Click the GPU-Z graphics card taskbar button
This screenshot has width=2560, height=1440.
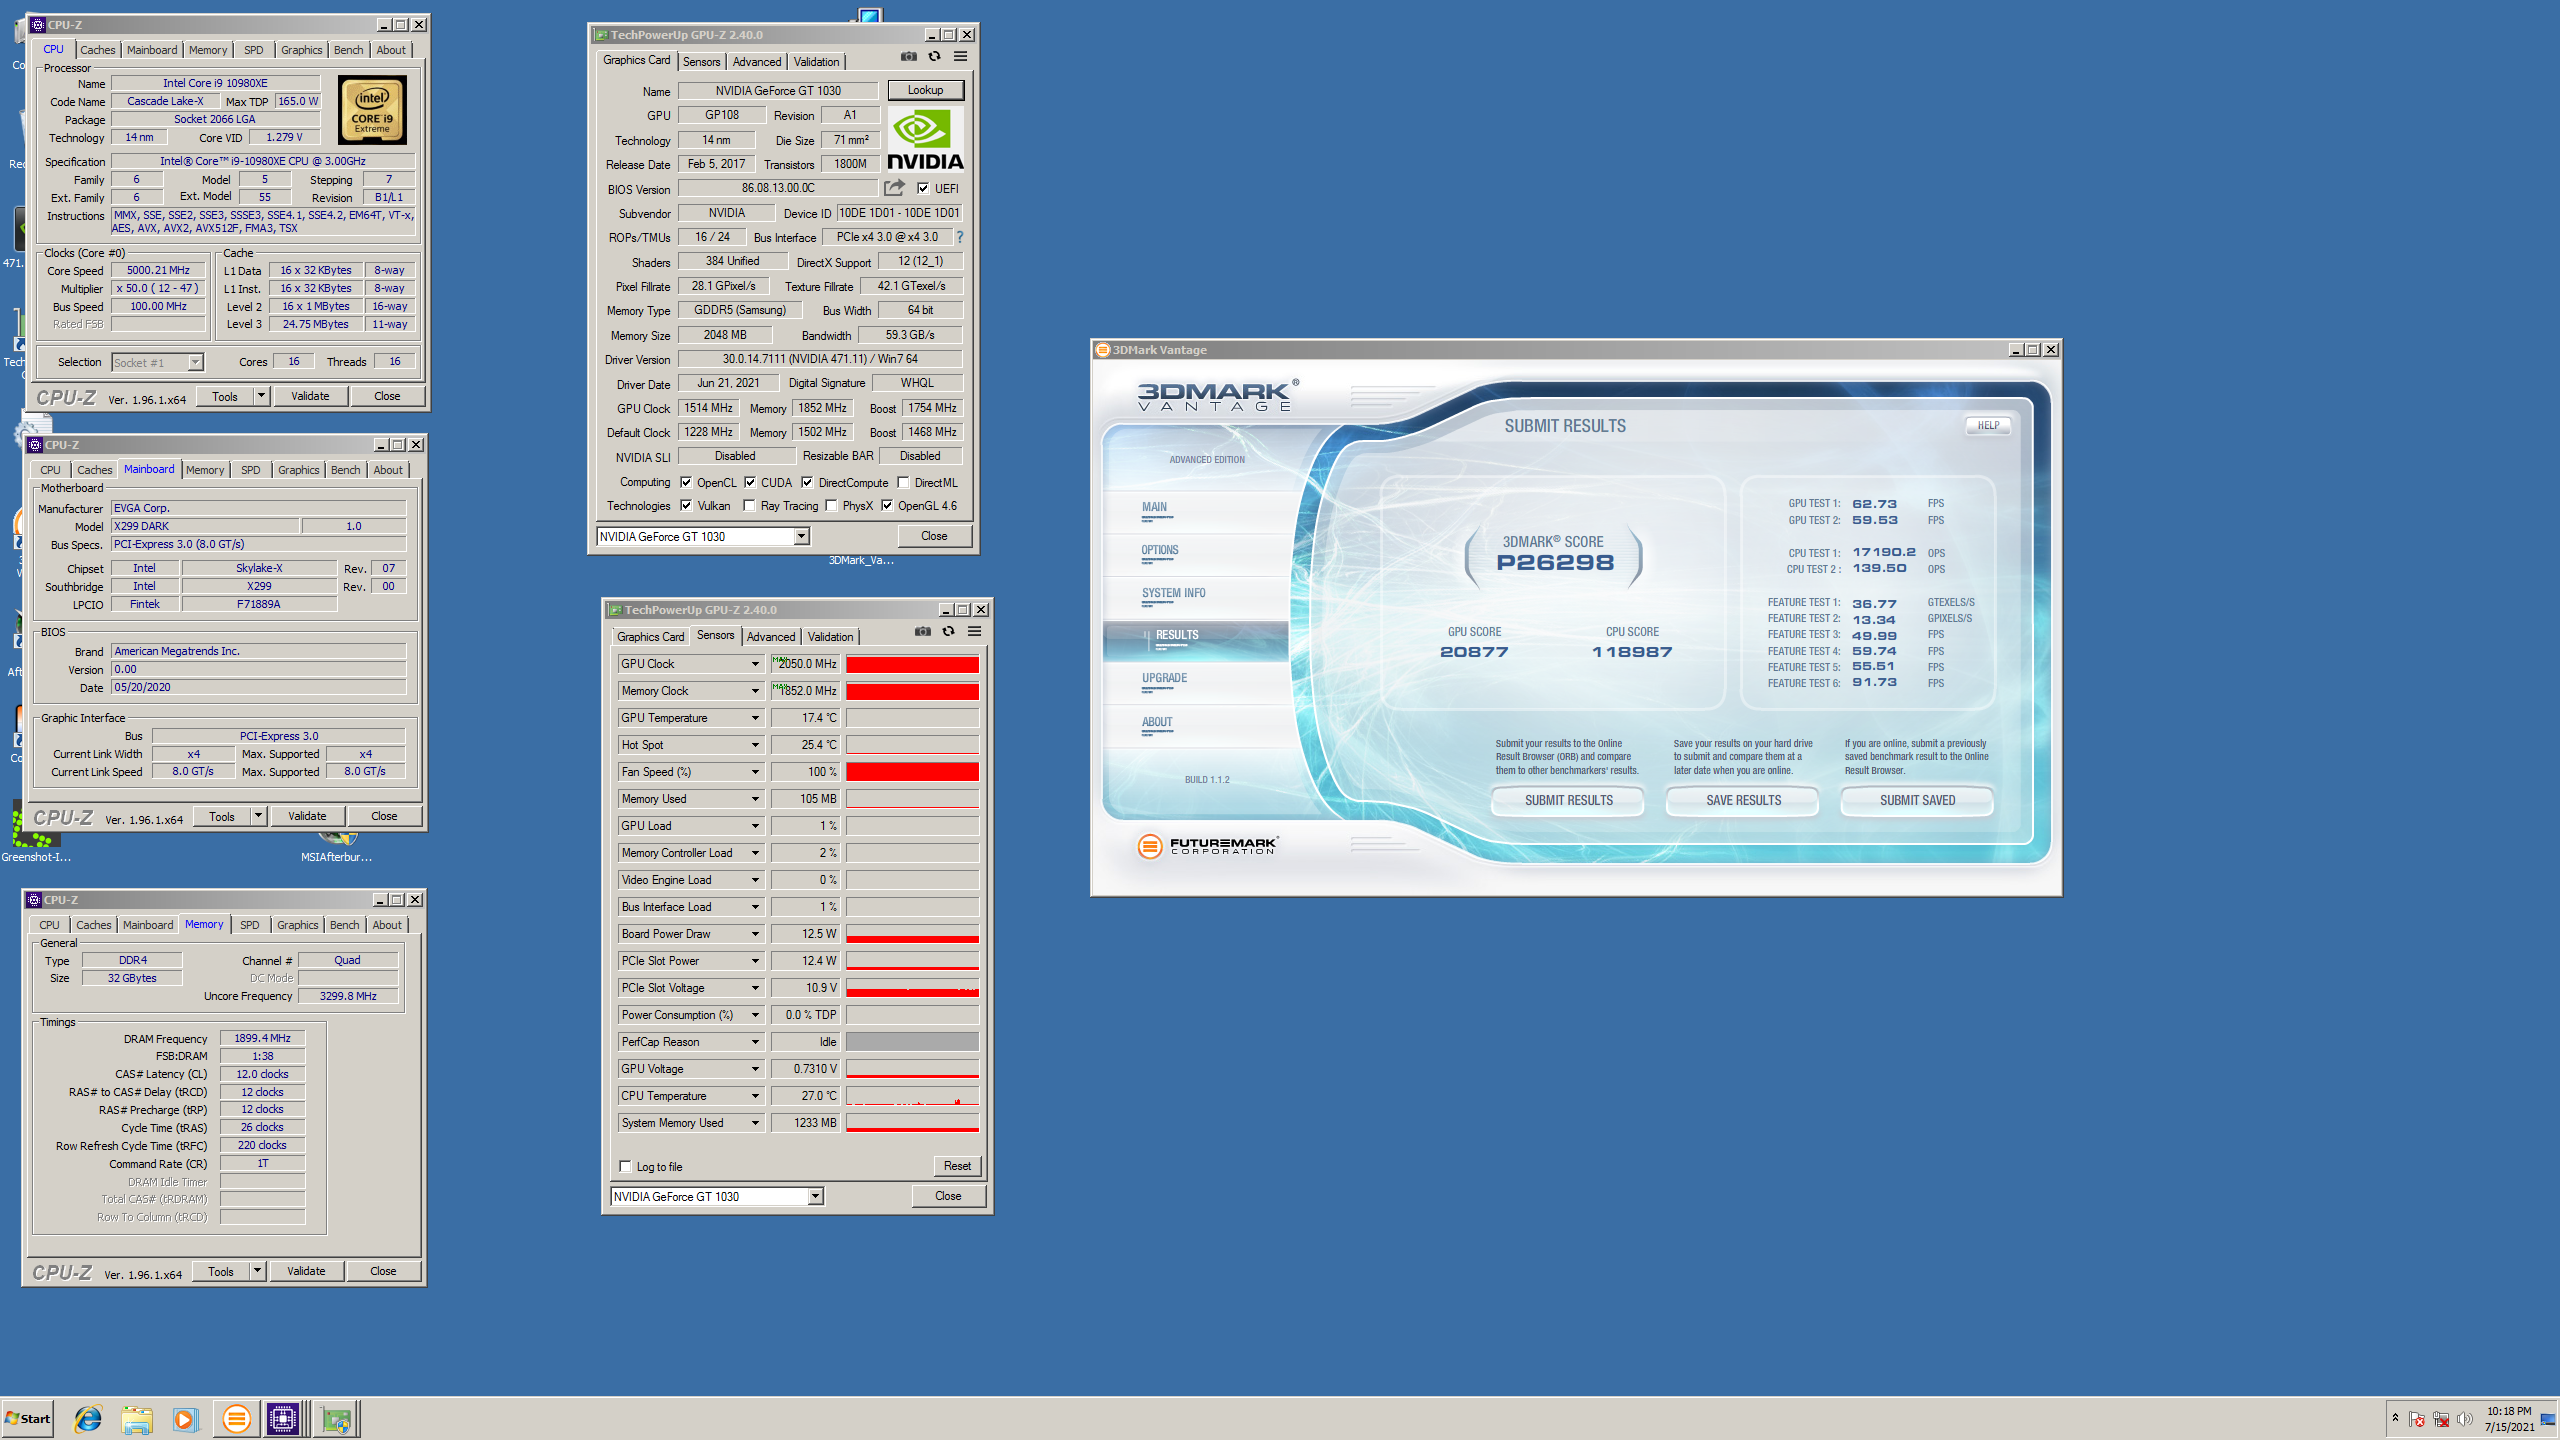tap(337, 1418)
